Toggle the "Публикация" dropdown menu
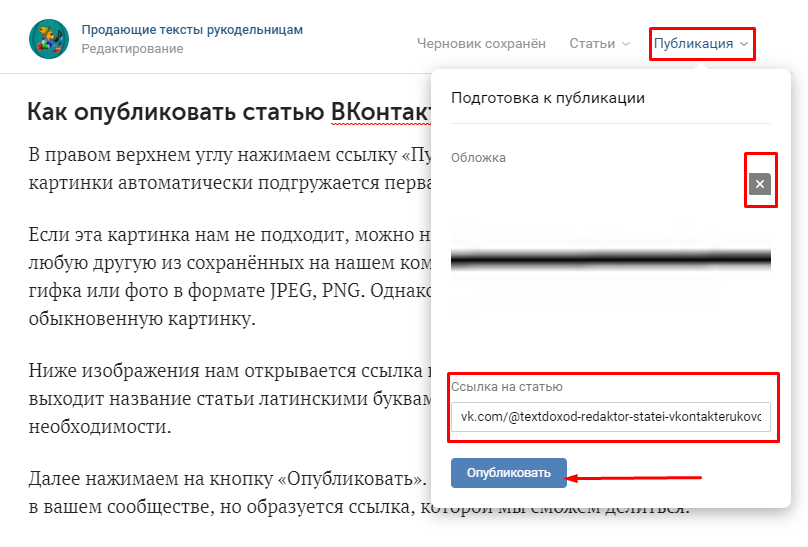The height and width of the screenshot is (547, 808). click(x=701, y=44)
